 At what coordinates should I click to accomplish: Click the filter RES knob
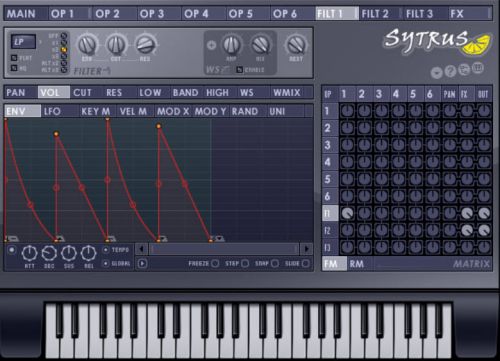coord(145,45)
